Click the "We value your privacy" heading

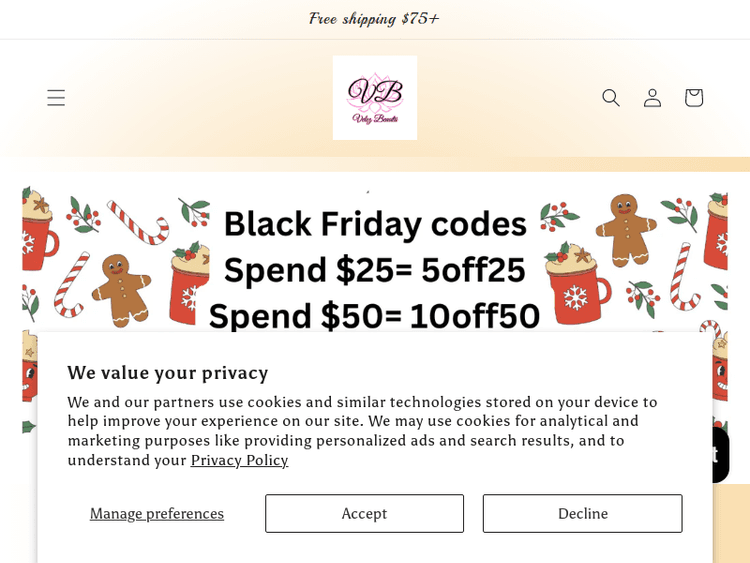click(168, 372)
